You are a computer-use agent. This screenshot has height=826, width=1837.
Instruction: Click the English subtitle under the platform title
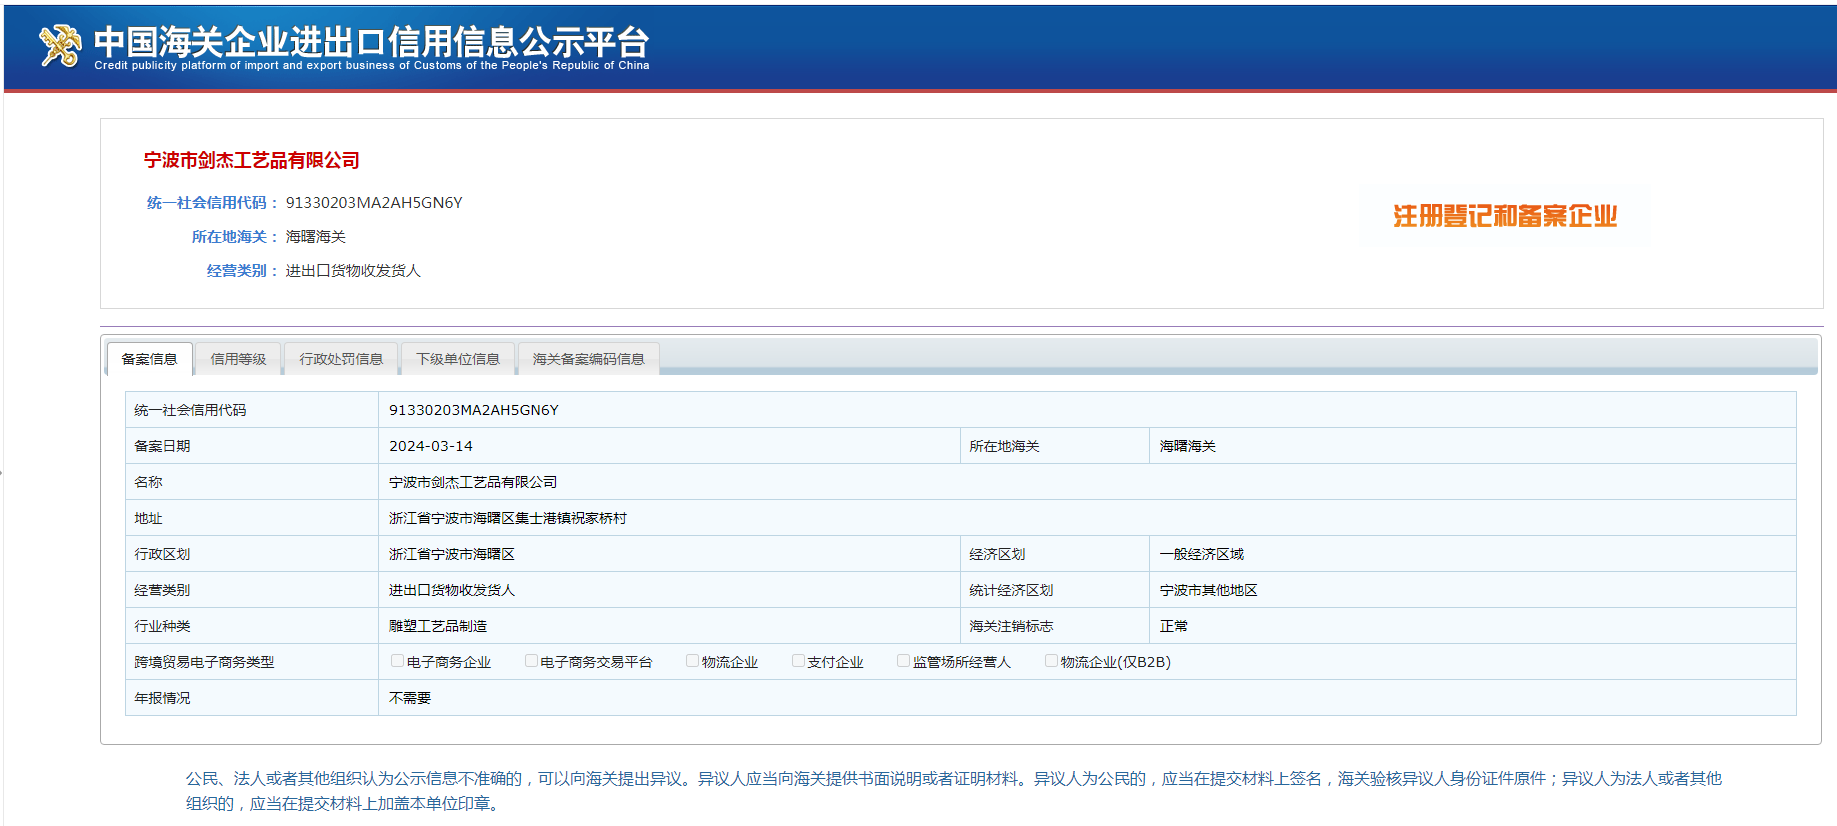click(x=372, y=65)
